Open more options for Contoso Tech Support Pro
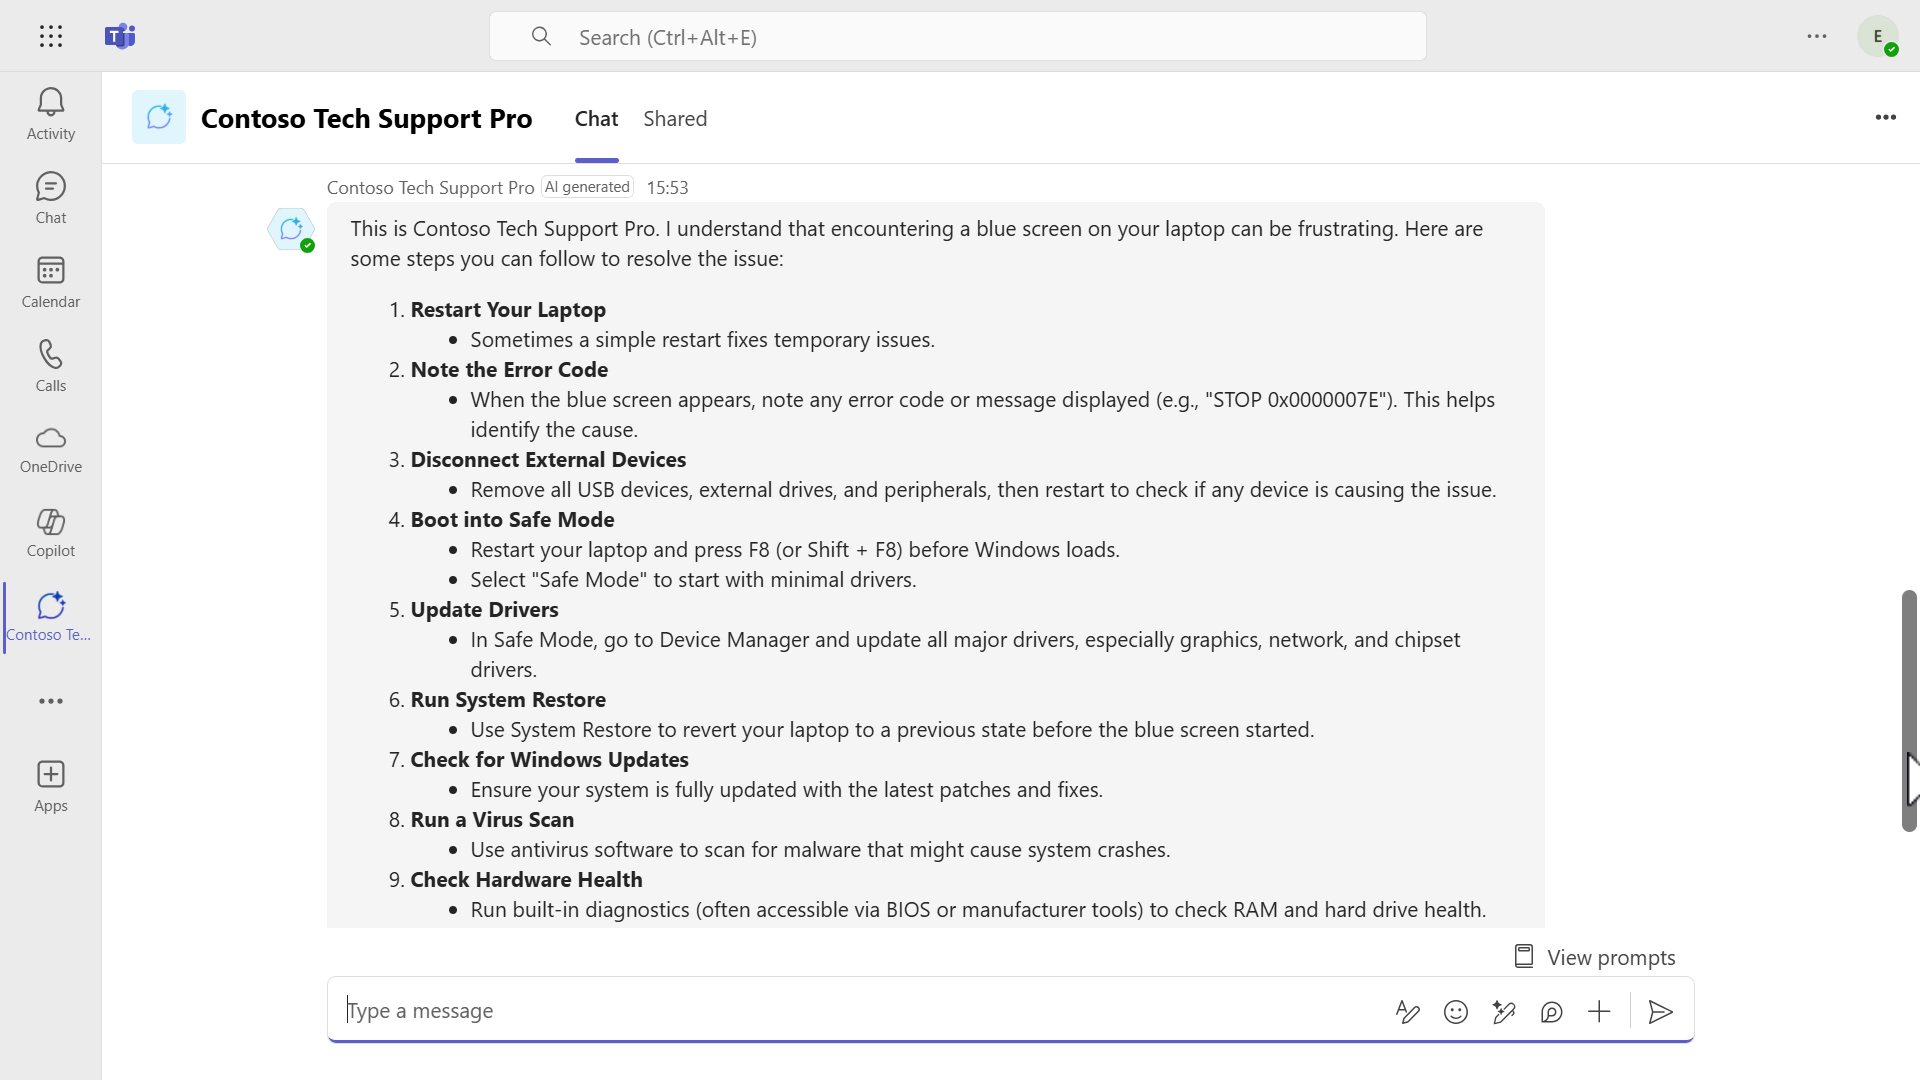Viewport: 1920px width, 1080px height. click(1886, 117)
